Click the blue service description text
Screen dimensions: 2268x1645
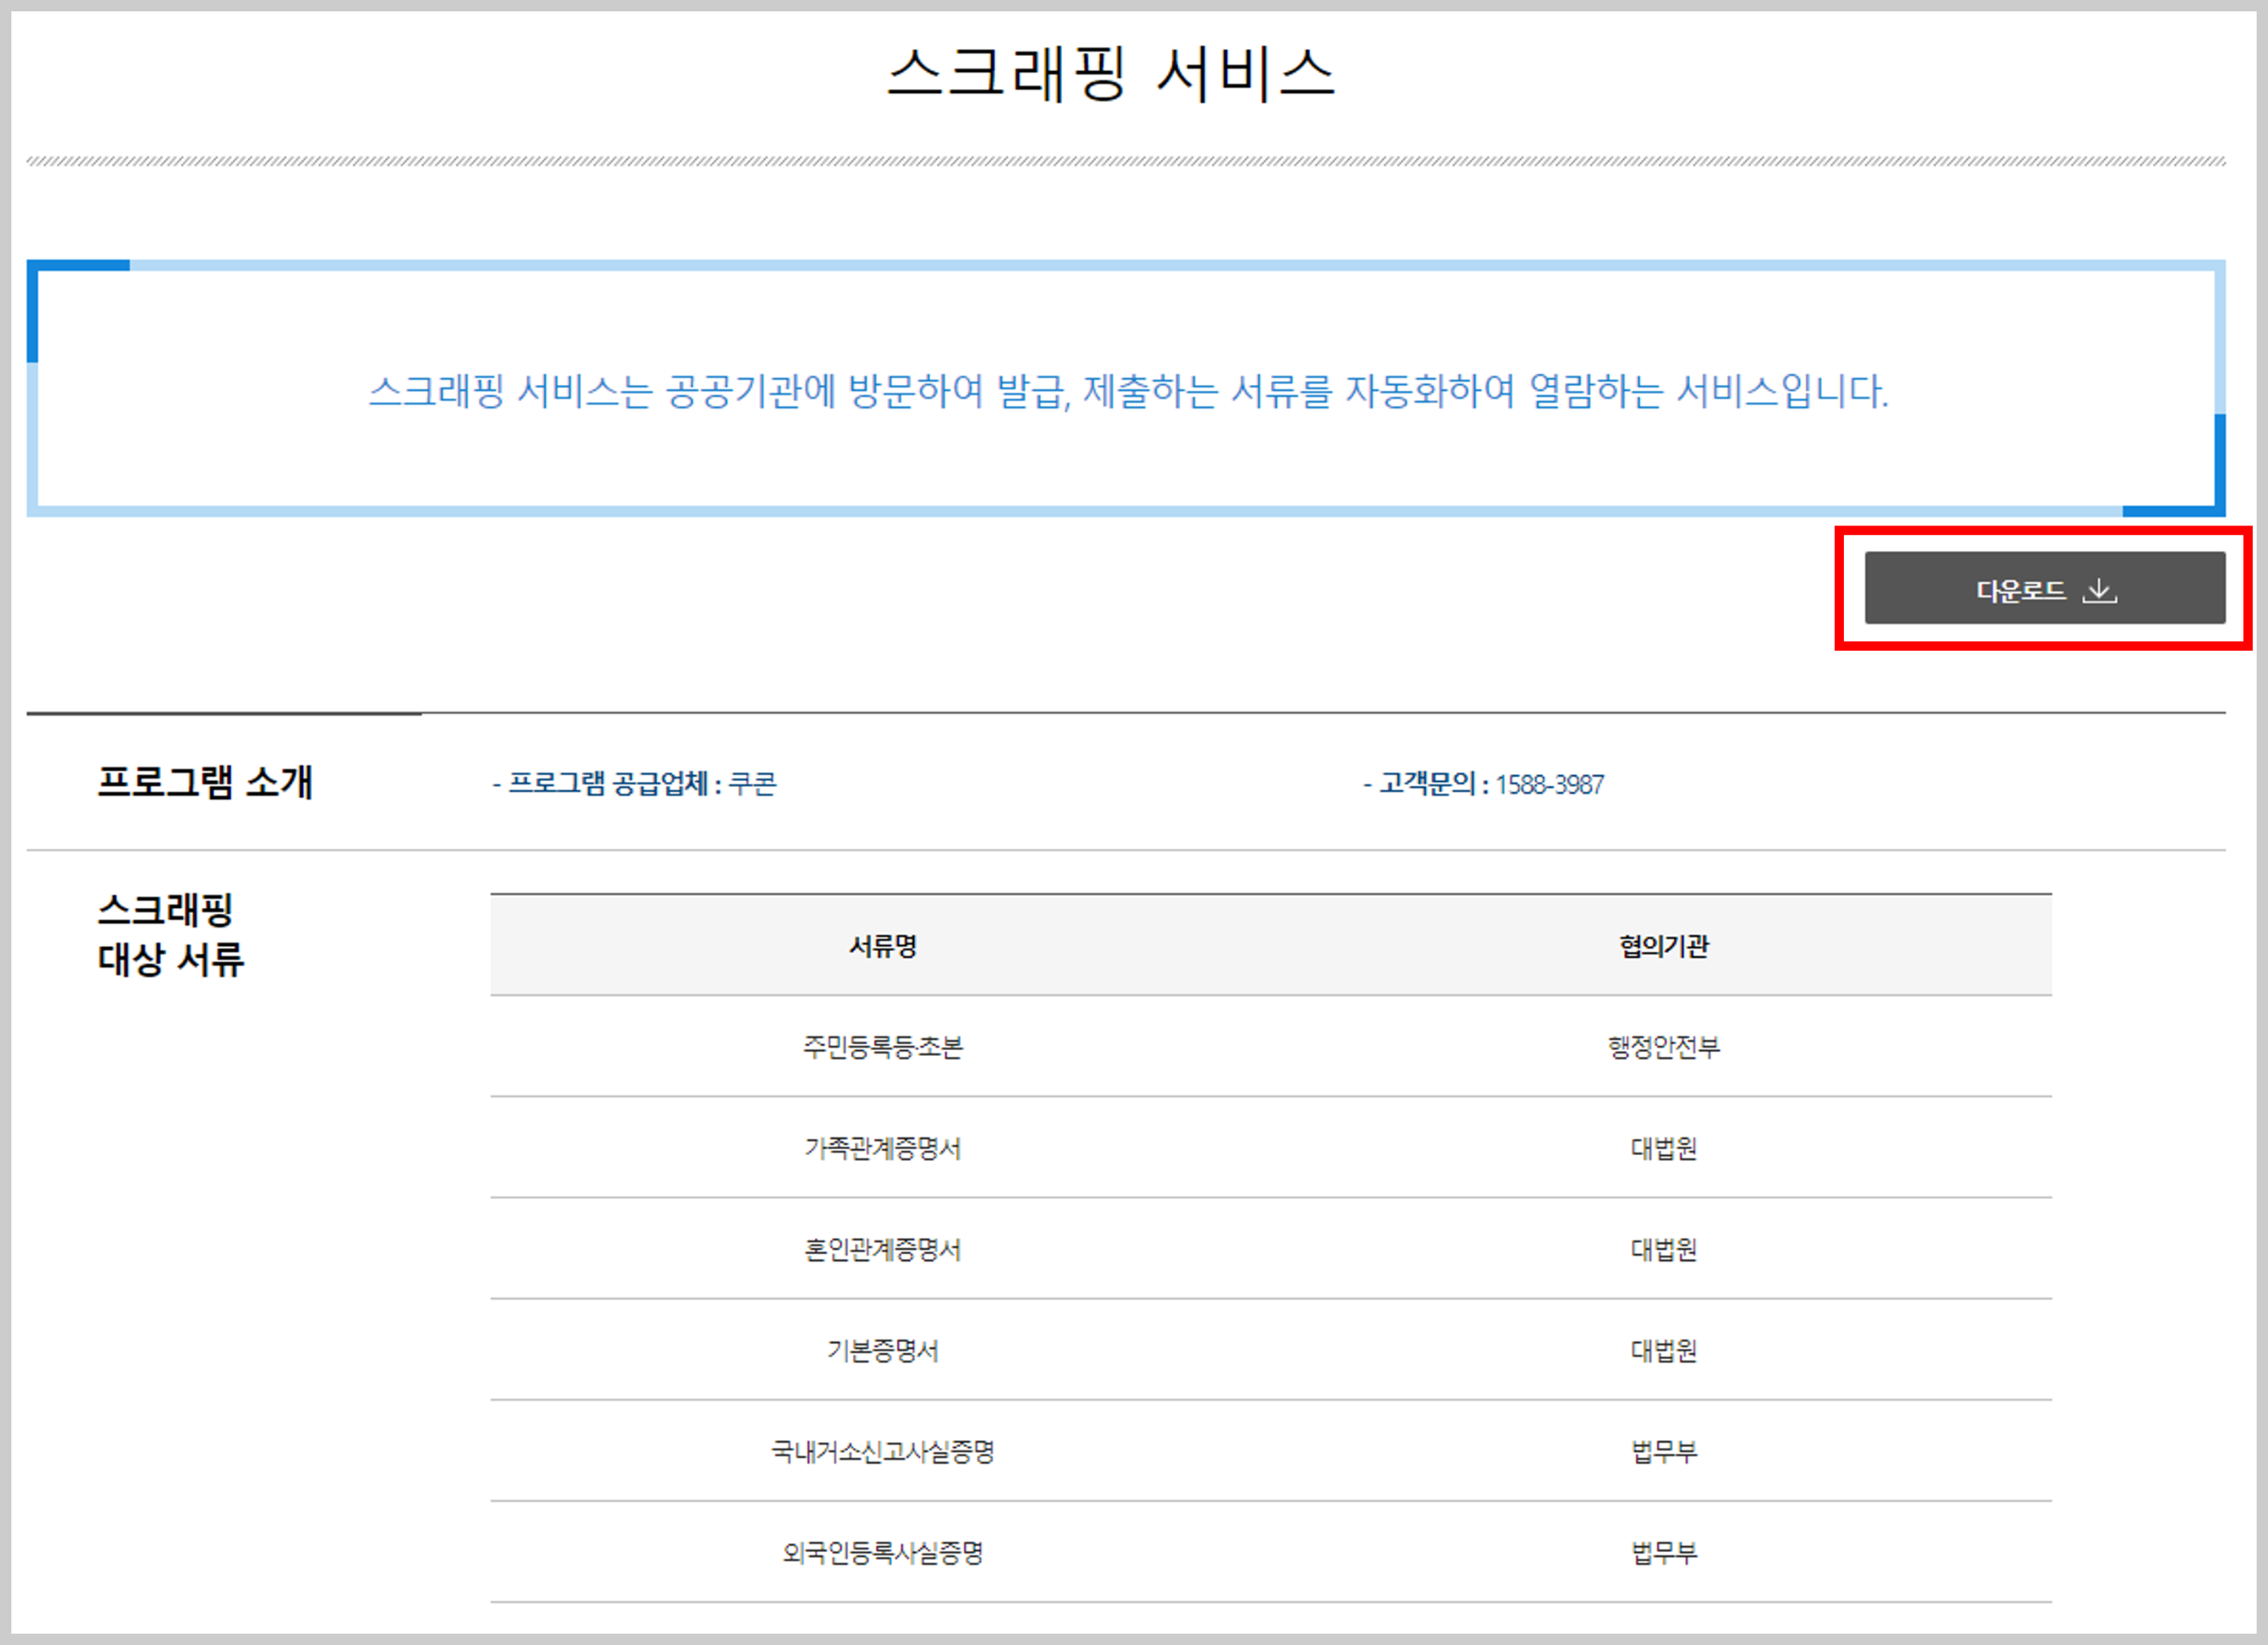[x=1128, y=391]
